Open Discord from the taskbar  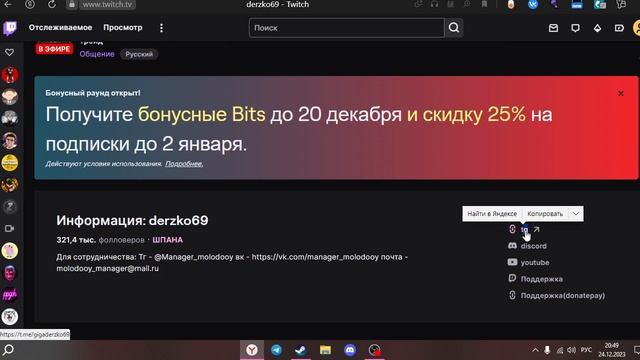click(350, 350)
